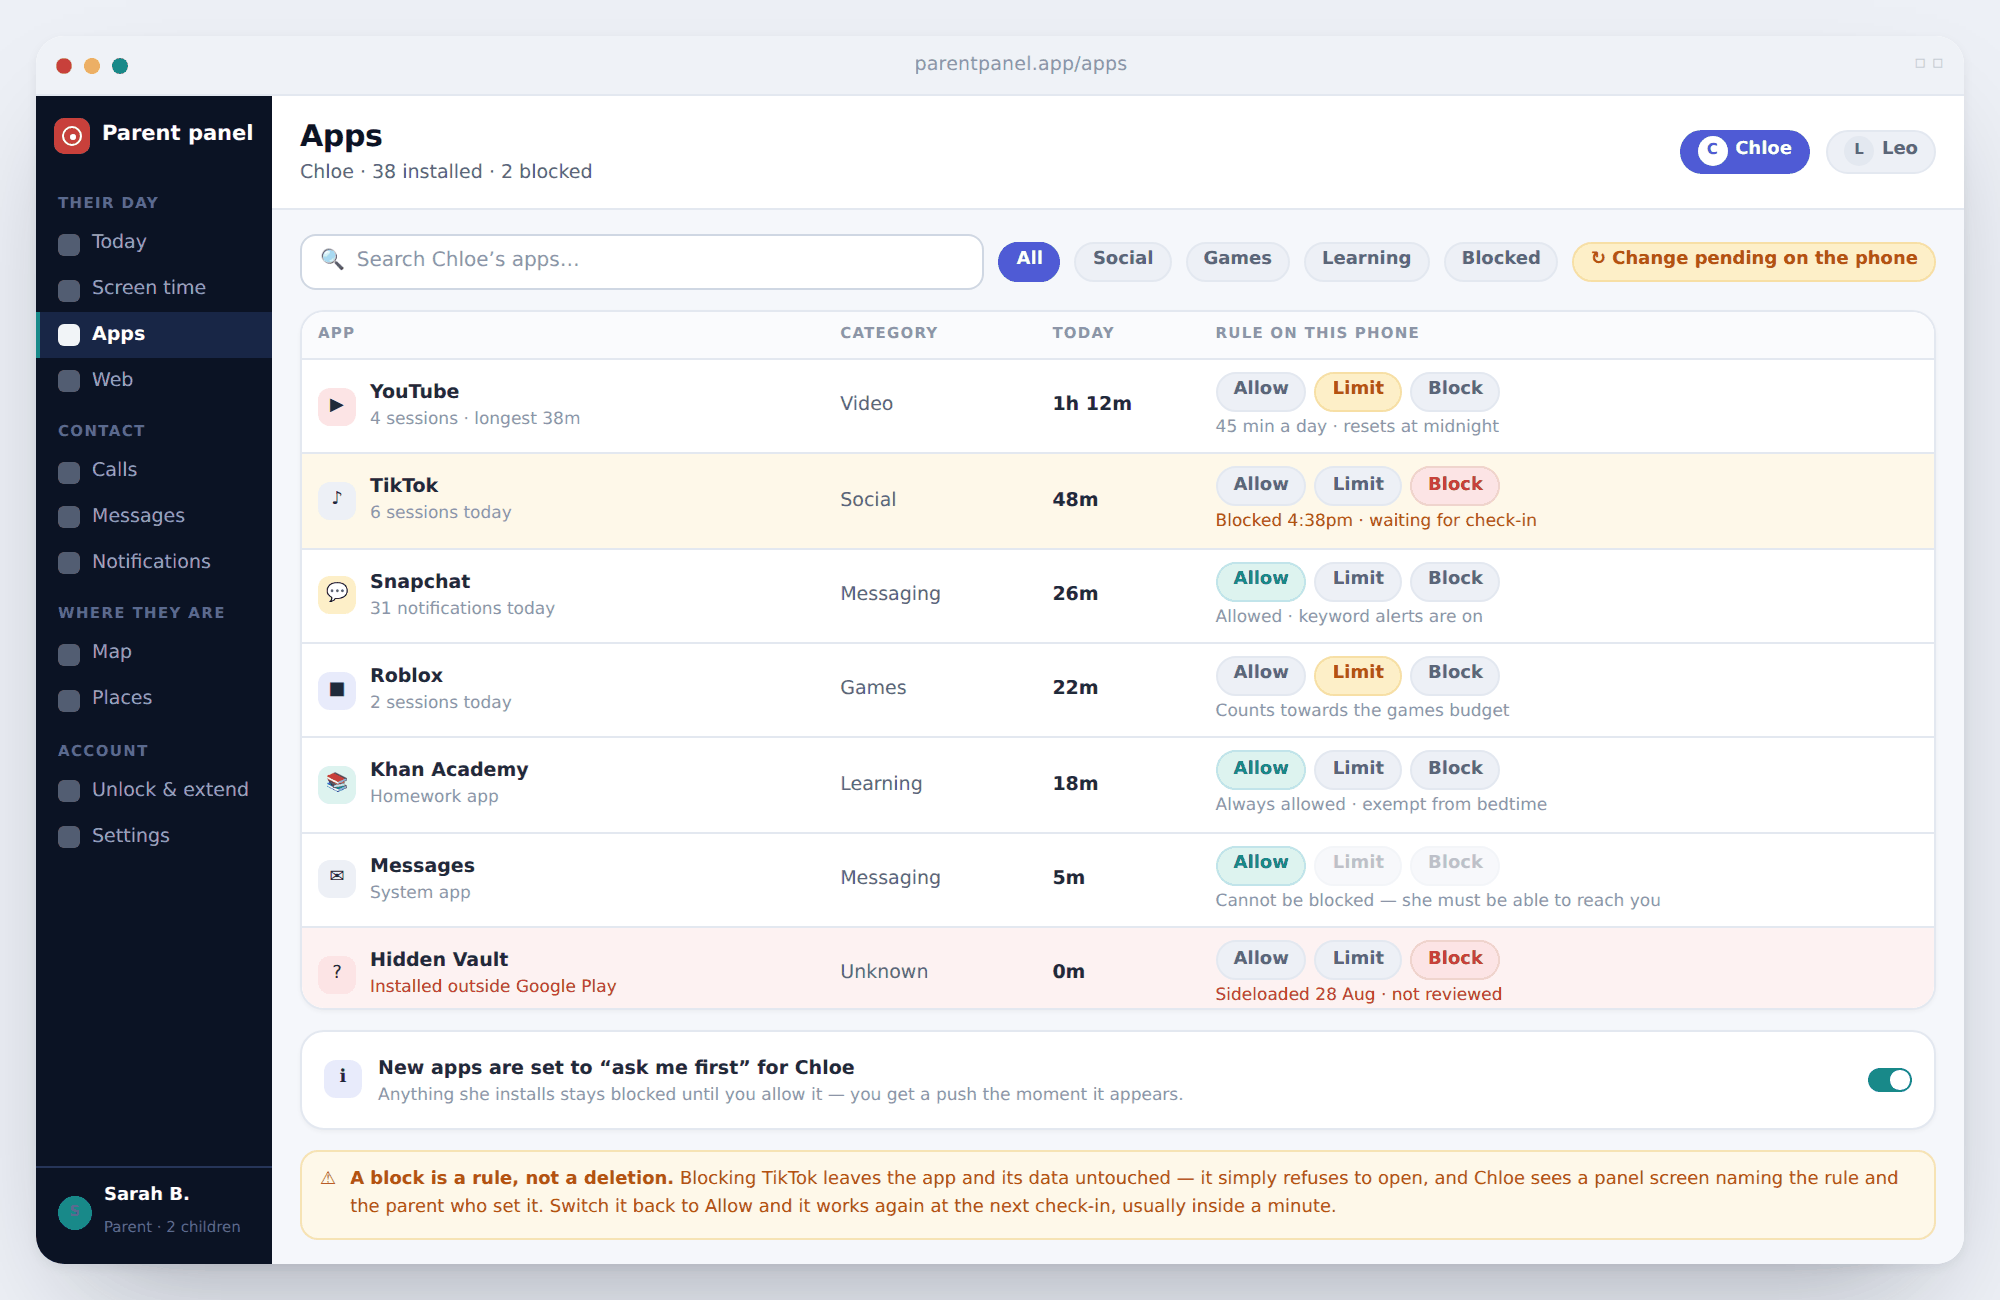Click the CATEGORY column header
This screenshot has height=1300, width=2000.
[888, 333]
